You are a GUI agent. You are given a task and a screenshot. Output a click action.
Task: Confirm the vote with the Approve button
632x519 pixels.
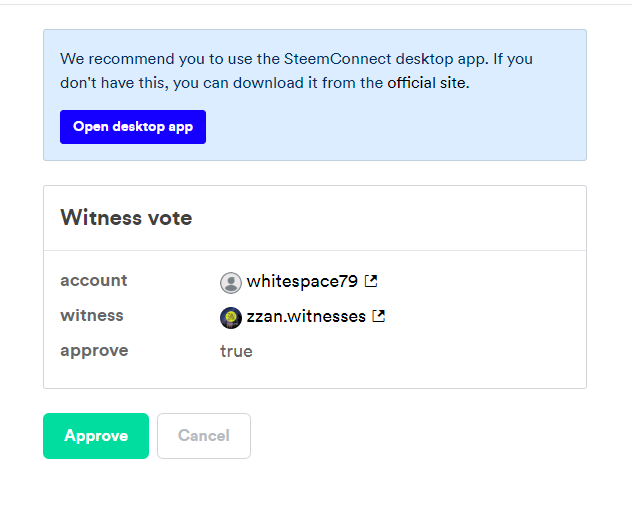coord(96,436)
